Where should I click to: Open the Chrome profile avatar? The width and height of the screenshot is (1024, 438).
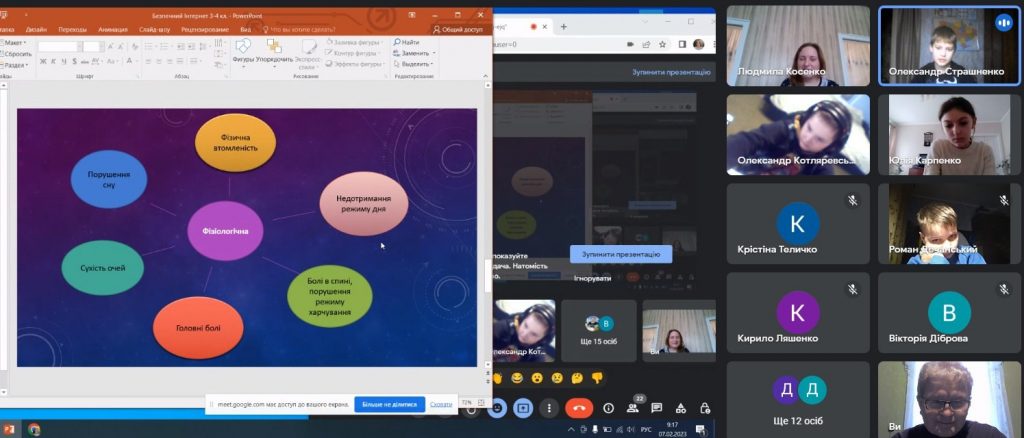pos(698,44)
